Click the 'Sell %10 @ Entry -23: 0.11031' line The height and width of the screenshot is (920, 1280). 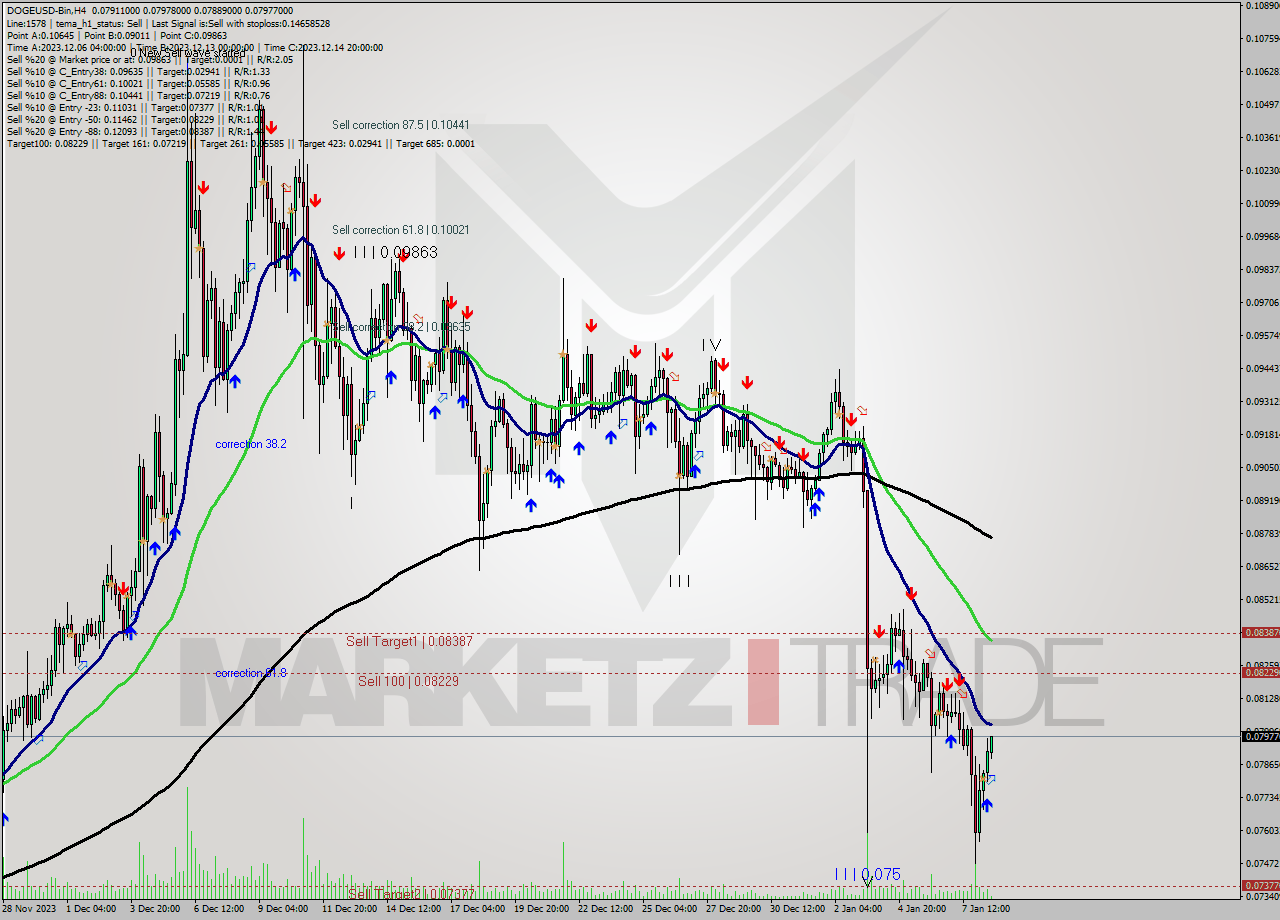[x=135, y=107]
